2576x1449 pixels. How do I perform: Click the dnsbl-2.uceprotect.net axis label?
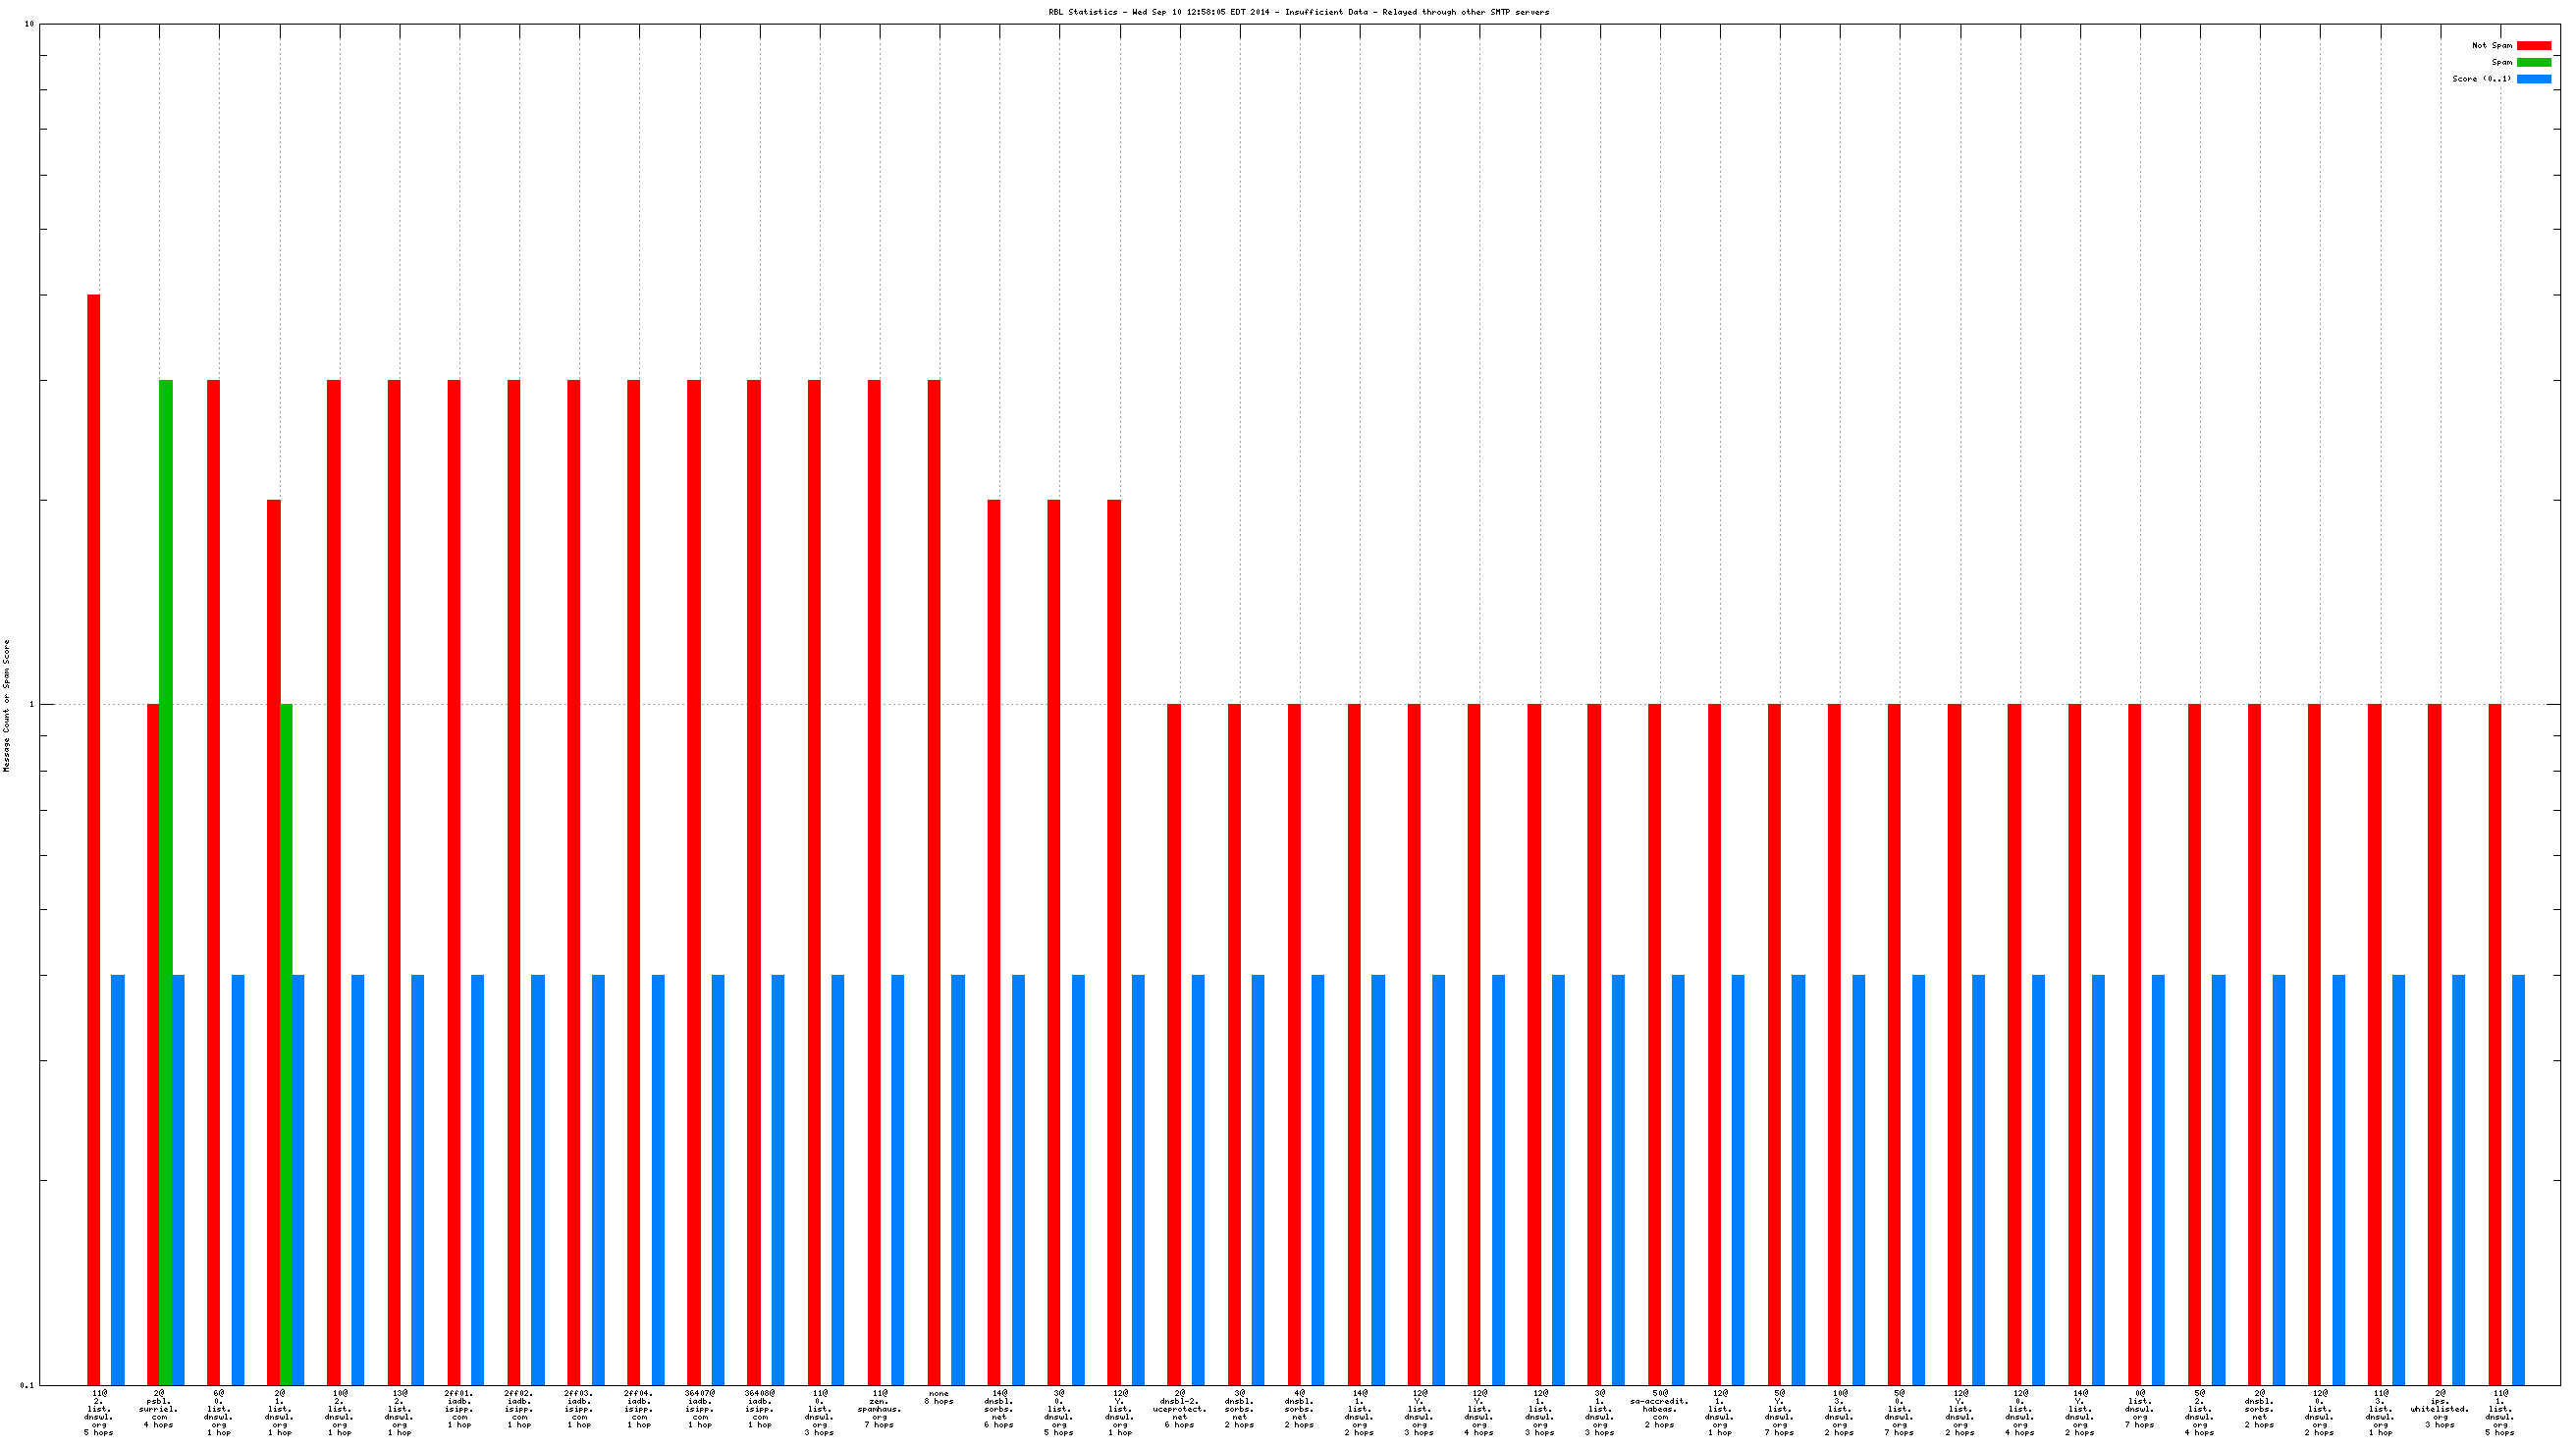point(1179,1409)
